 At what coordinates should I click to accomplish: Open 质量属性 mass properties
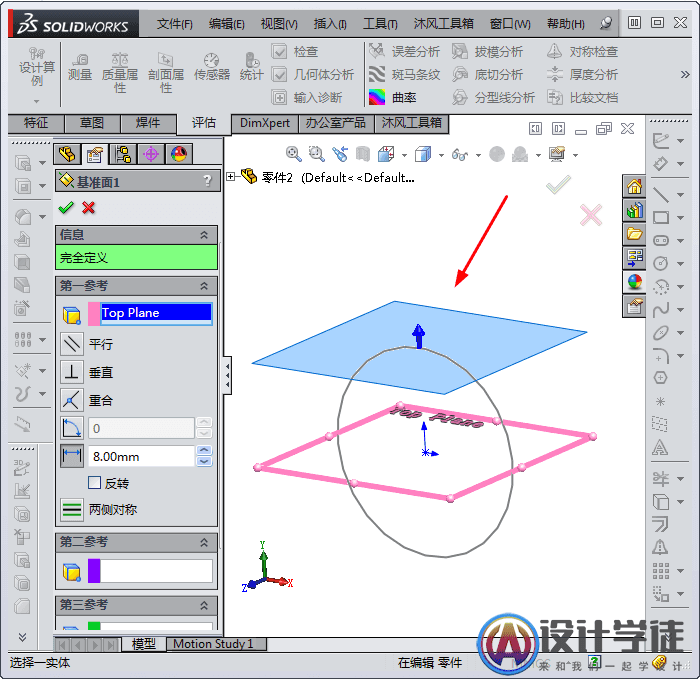pos(120,72)
